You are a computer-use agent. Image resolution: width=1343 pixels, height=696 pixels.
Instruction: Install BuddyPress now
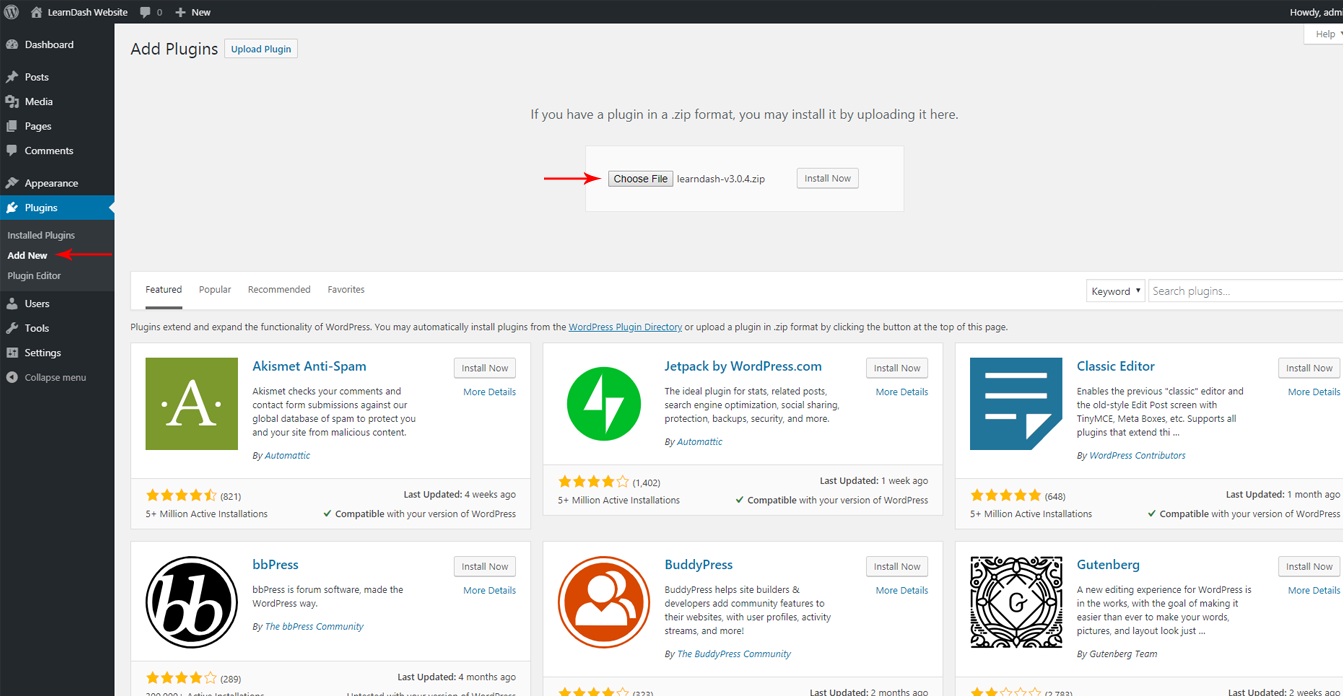897,566
